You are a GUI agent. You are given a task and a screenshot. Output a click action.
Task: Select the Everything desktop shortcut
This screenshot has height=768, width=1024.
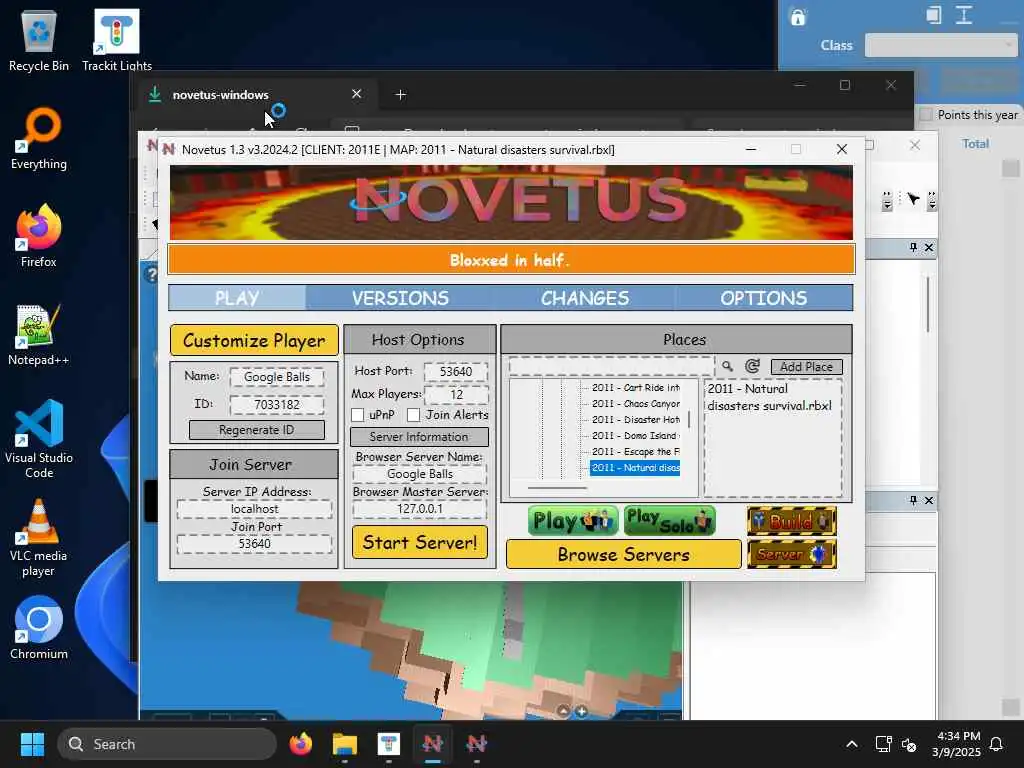click(x=39, y=138)
